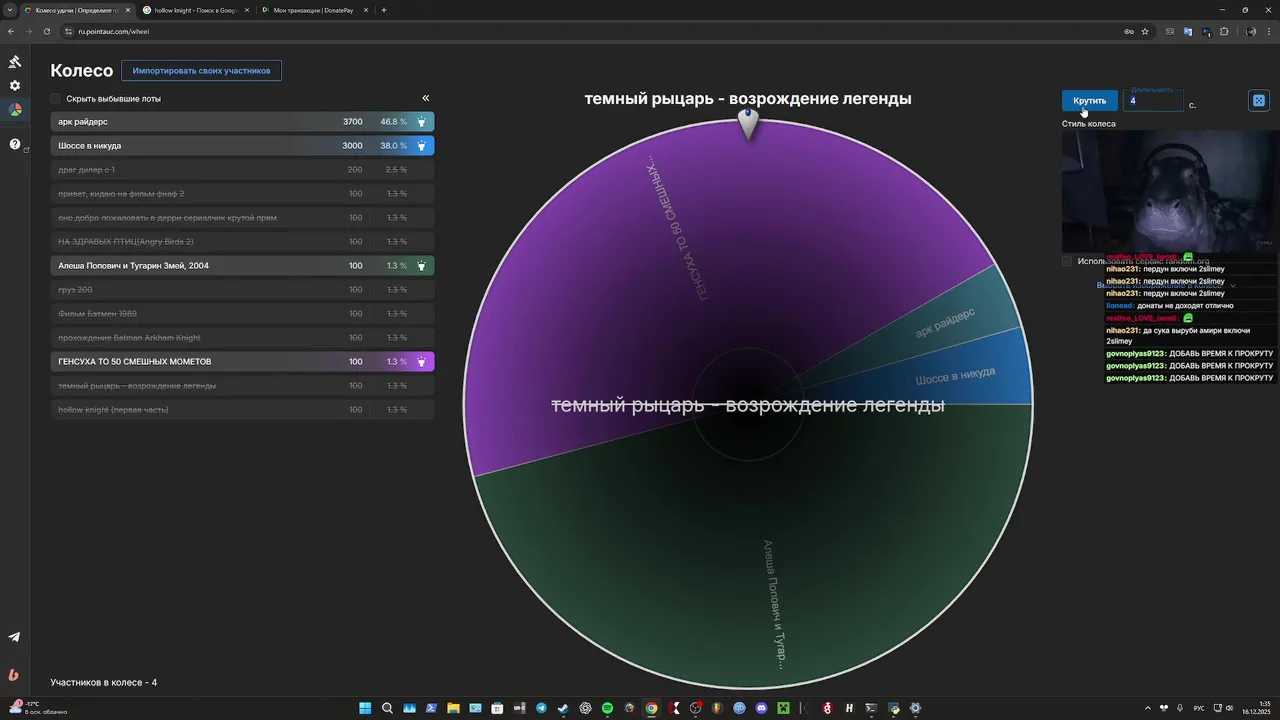Image resolution: width=1280 pixels, height=720 pixels.
Task: Open Google Translate extension icon
Action: pos(1188,31)
